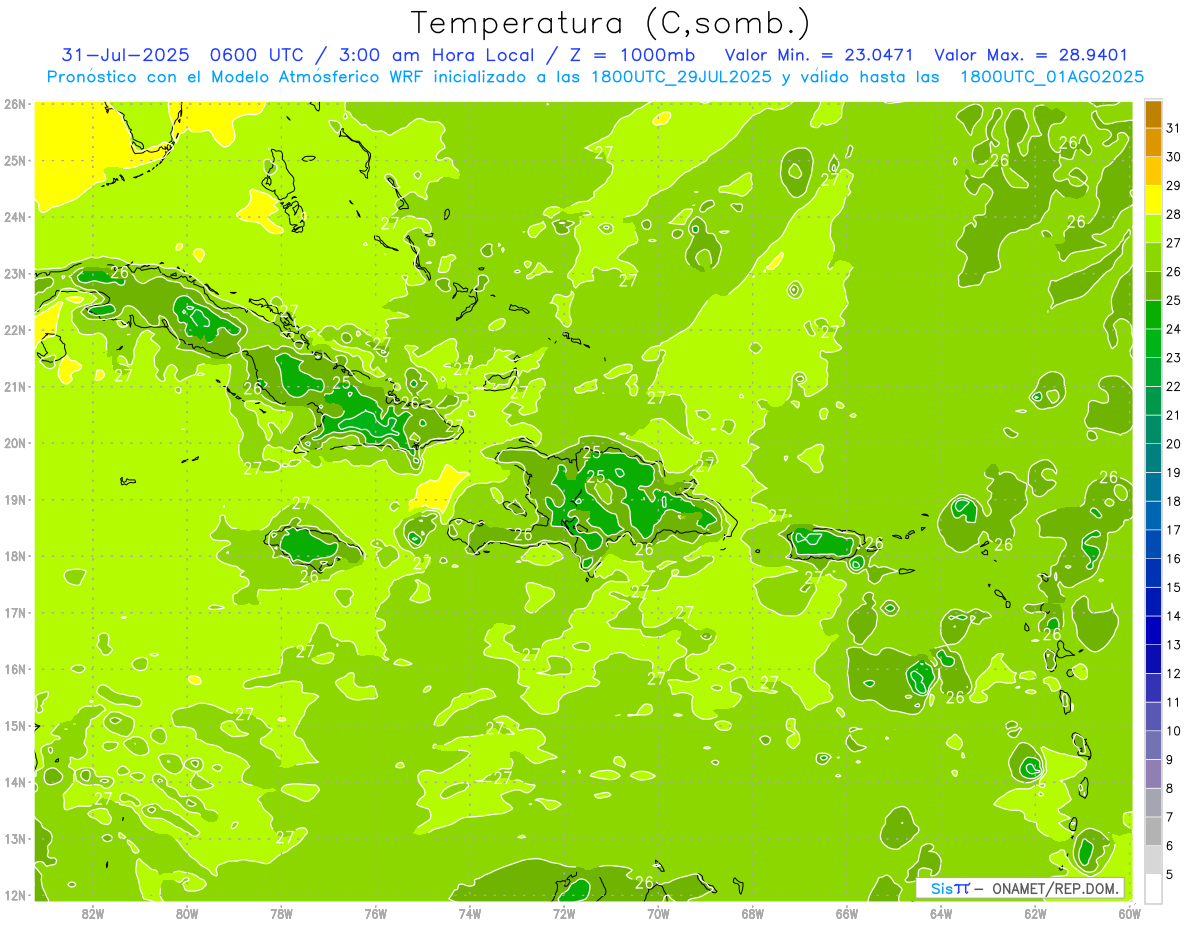Click the '0600 UTC' time text
1200x927 pixels.
click(x=257, y=55)
